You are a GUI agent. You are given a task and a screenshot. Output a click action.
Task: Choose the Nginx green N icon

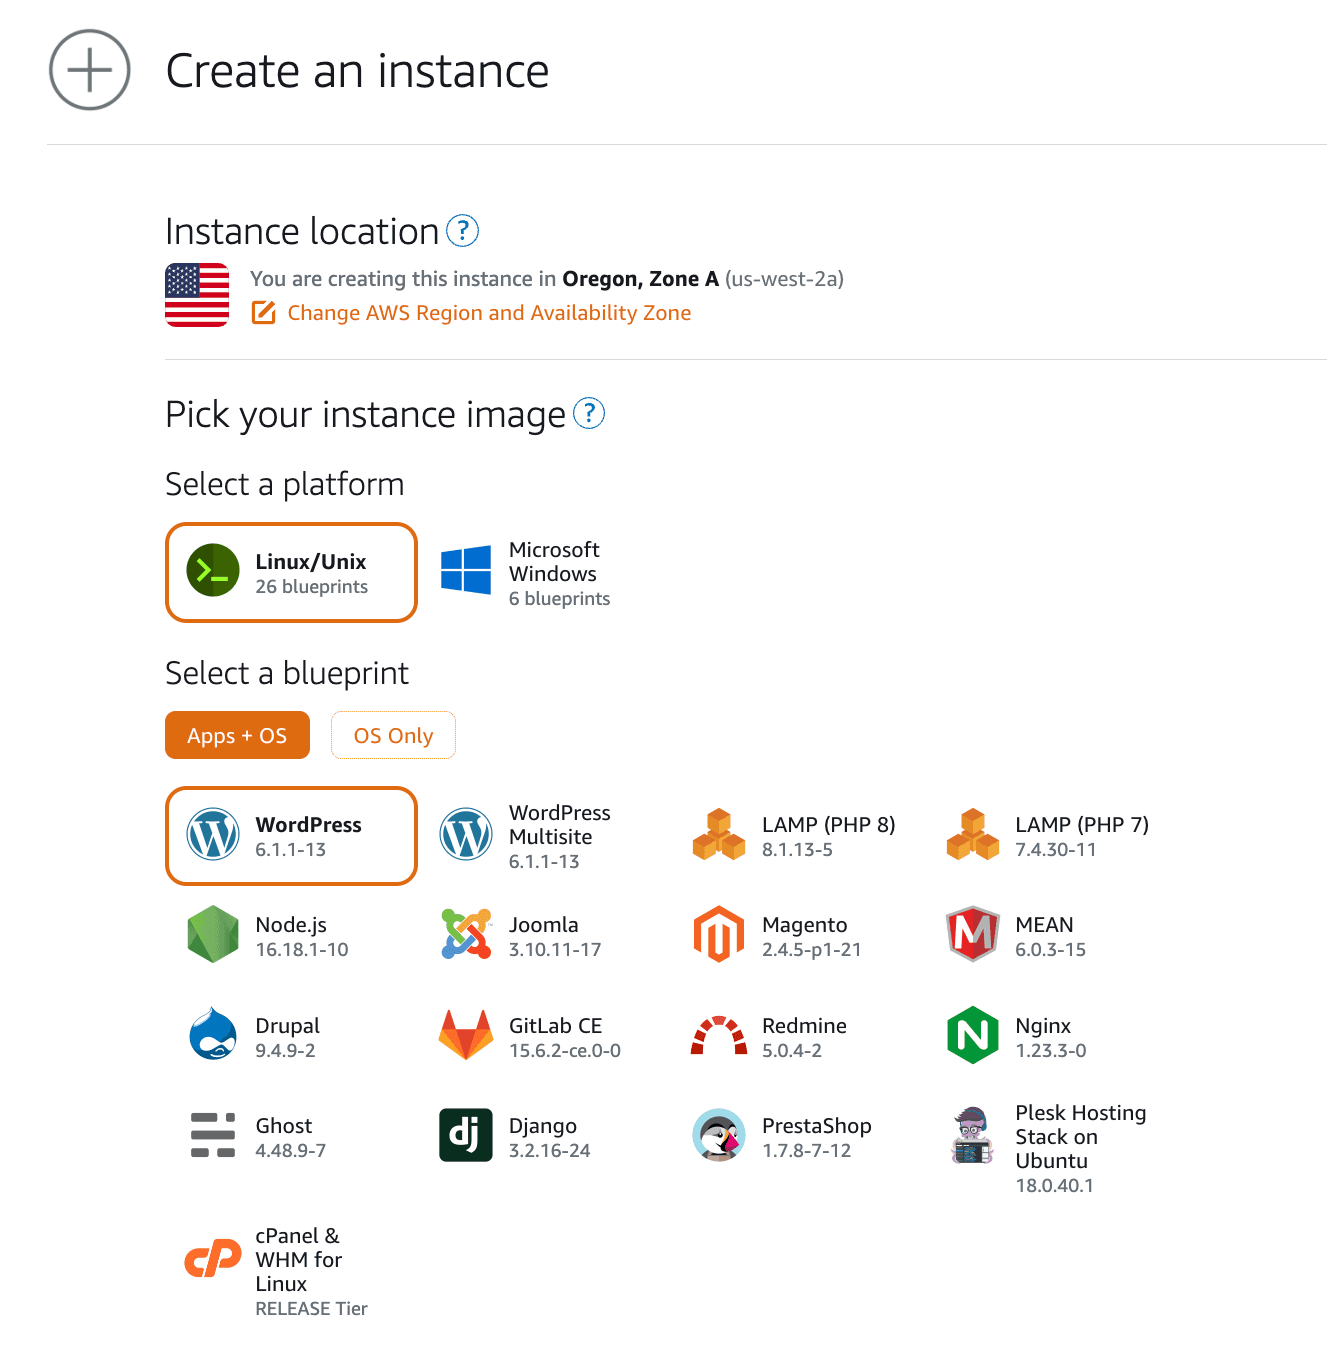[x=973, y=1035]
